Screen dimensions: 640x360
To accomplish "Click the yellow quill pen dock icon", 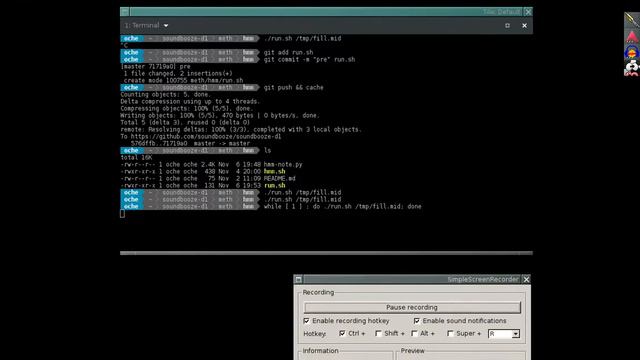I will [x=632, y=20].
